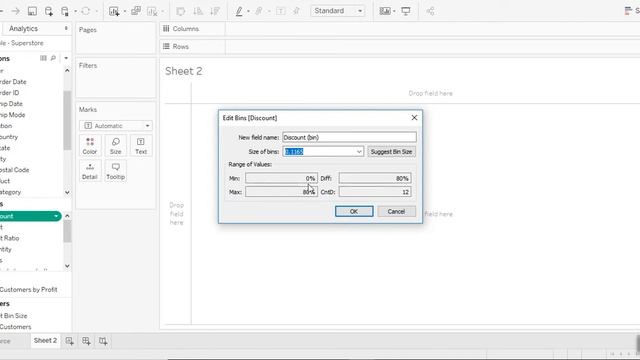The height and width of the screenshot is (360, 640).
Task: Open the Data pane options dropdown arrow
Action: tap(66, 58)
